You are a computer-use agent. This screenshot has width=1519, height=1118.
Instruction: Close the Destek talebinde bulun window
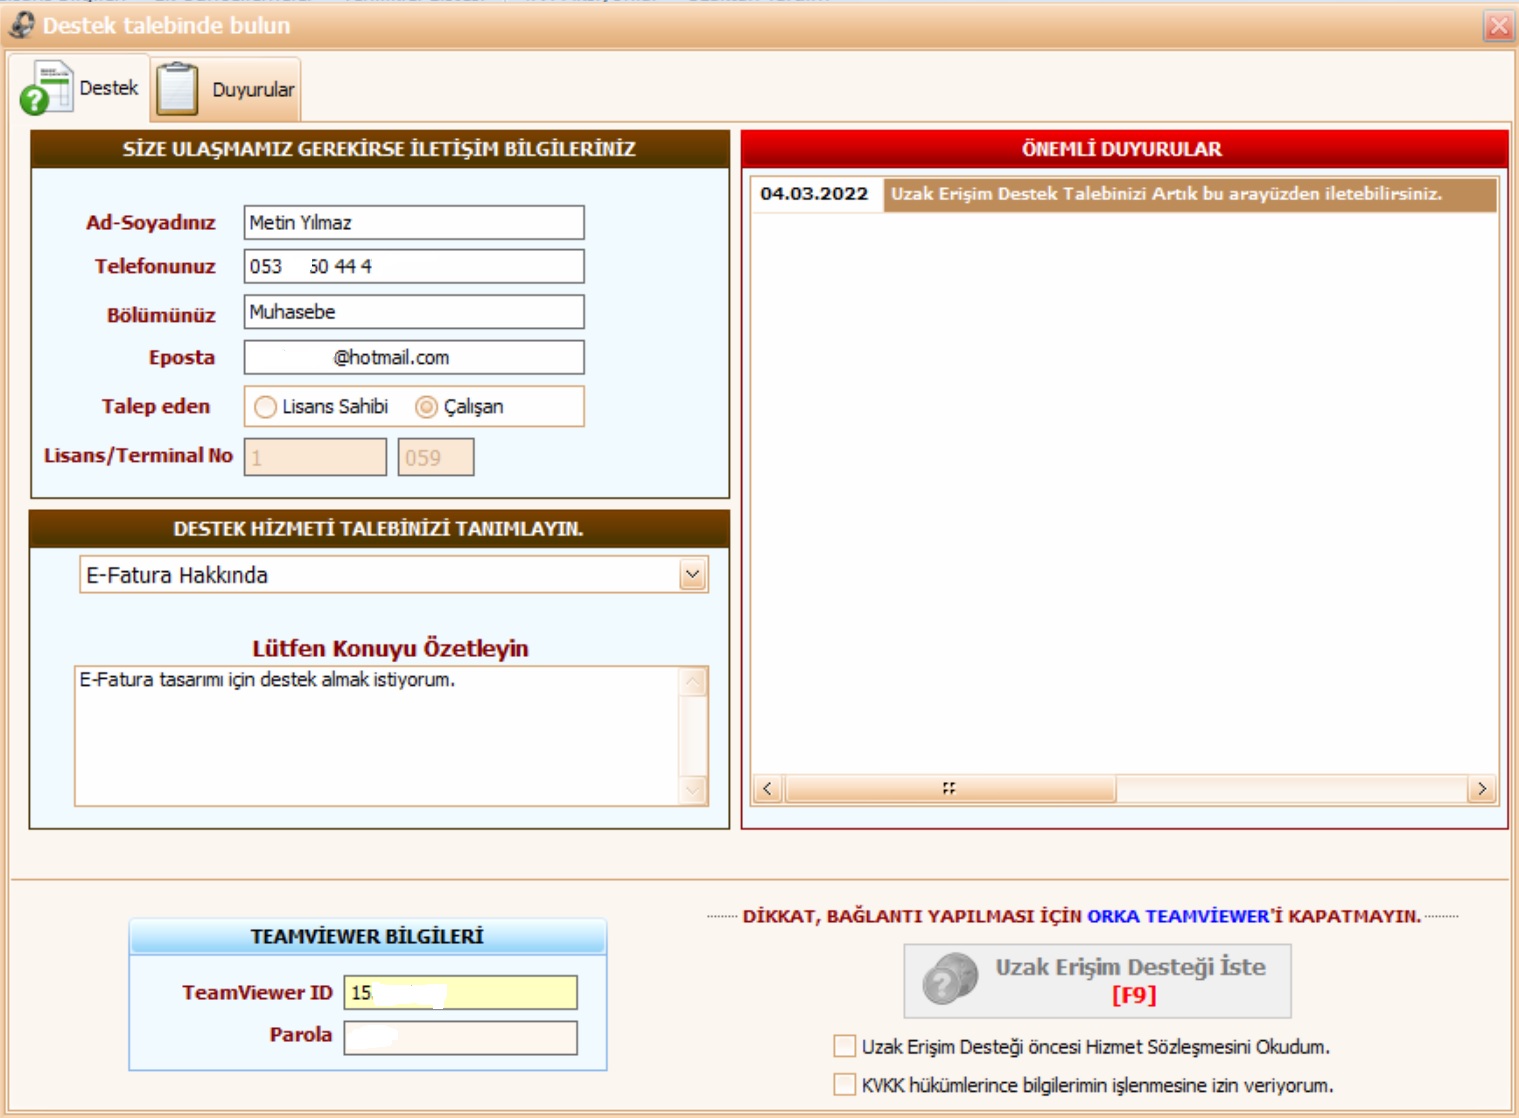pos(1498,26)
